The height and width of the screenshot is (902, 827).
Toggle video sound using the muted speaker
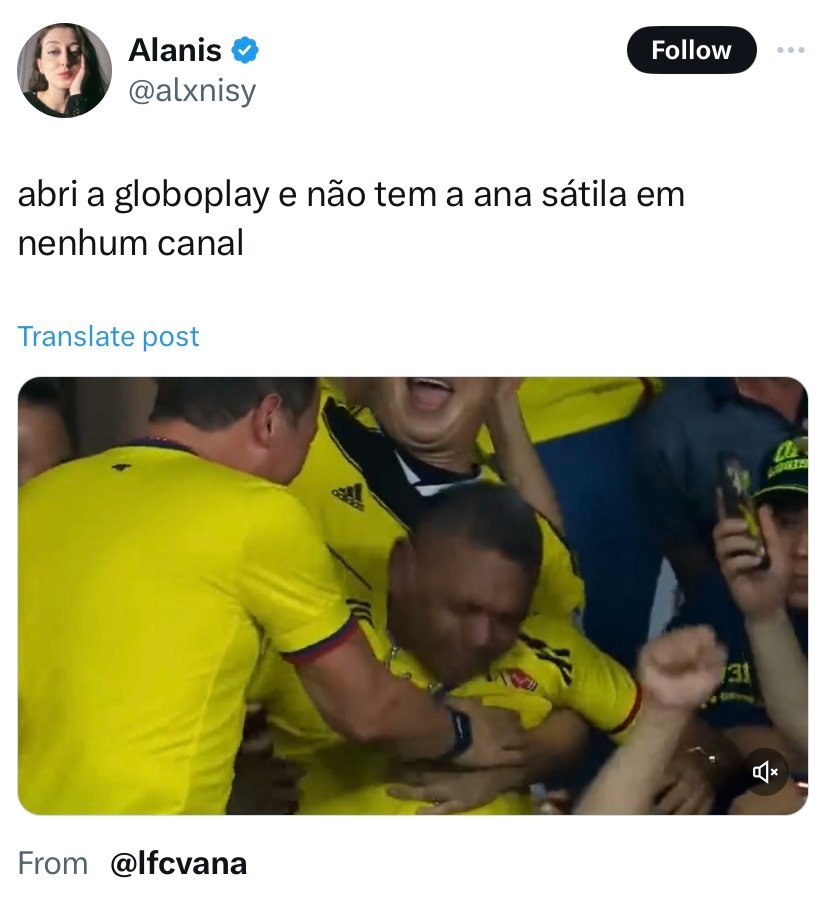[765, 772]
